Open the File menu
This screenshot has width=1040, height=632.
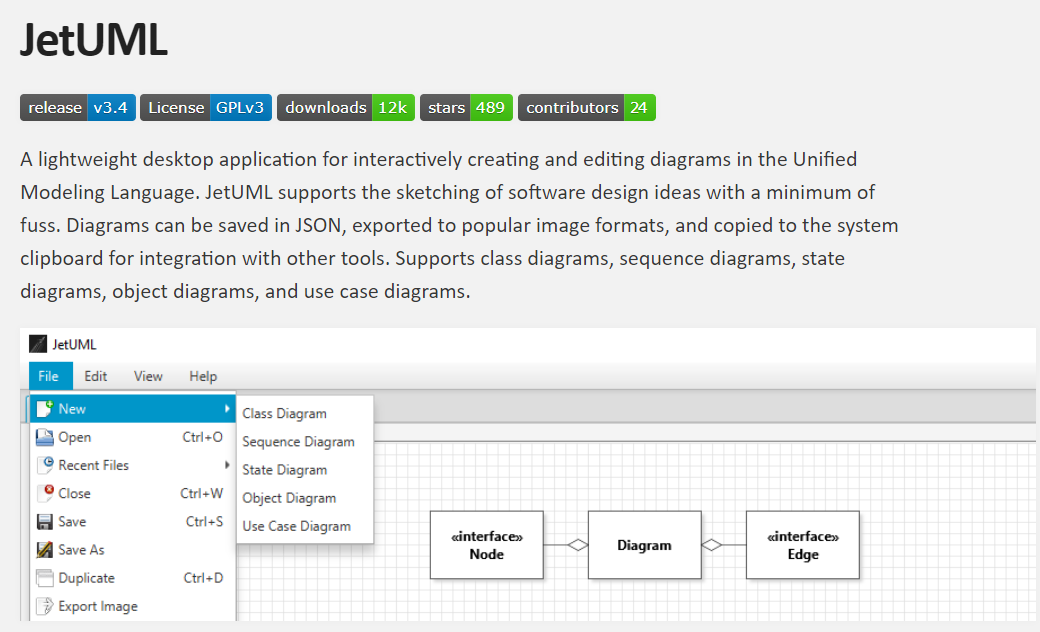48,376
